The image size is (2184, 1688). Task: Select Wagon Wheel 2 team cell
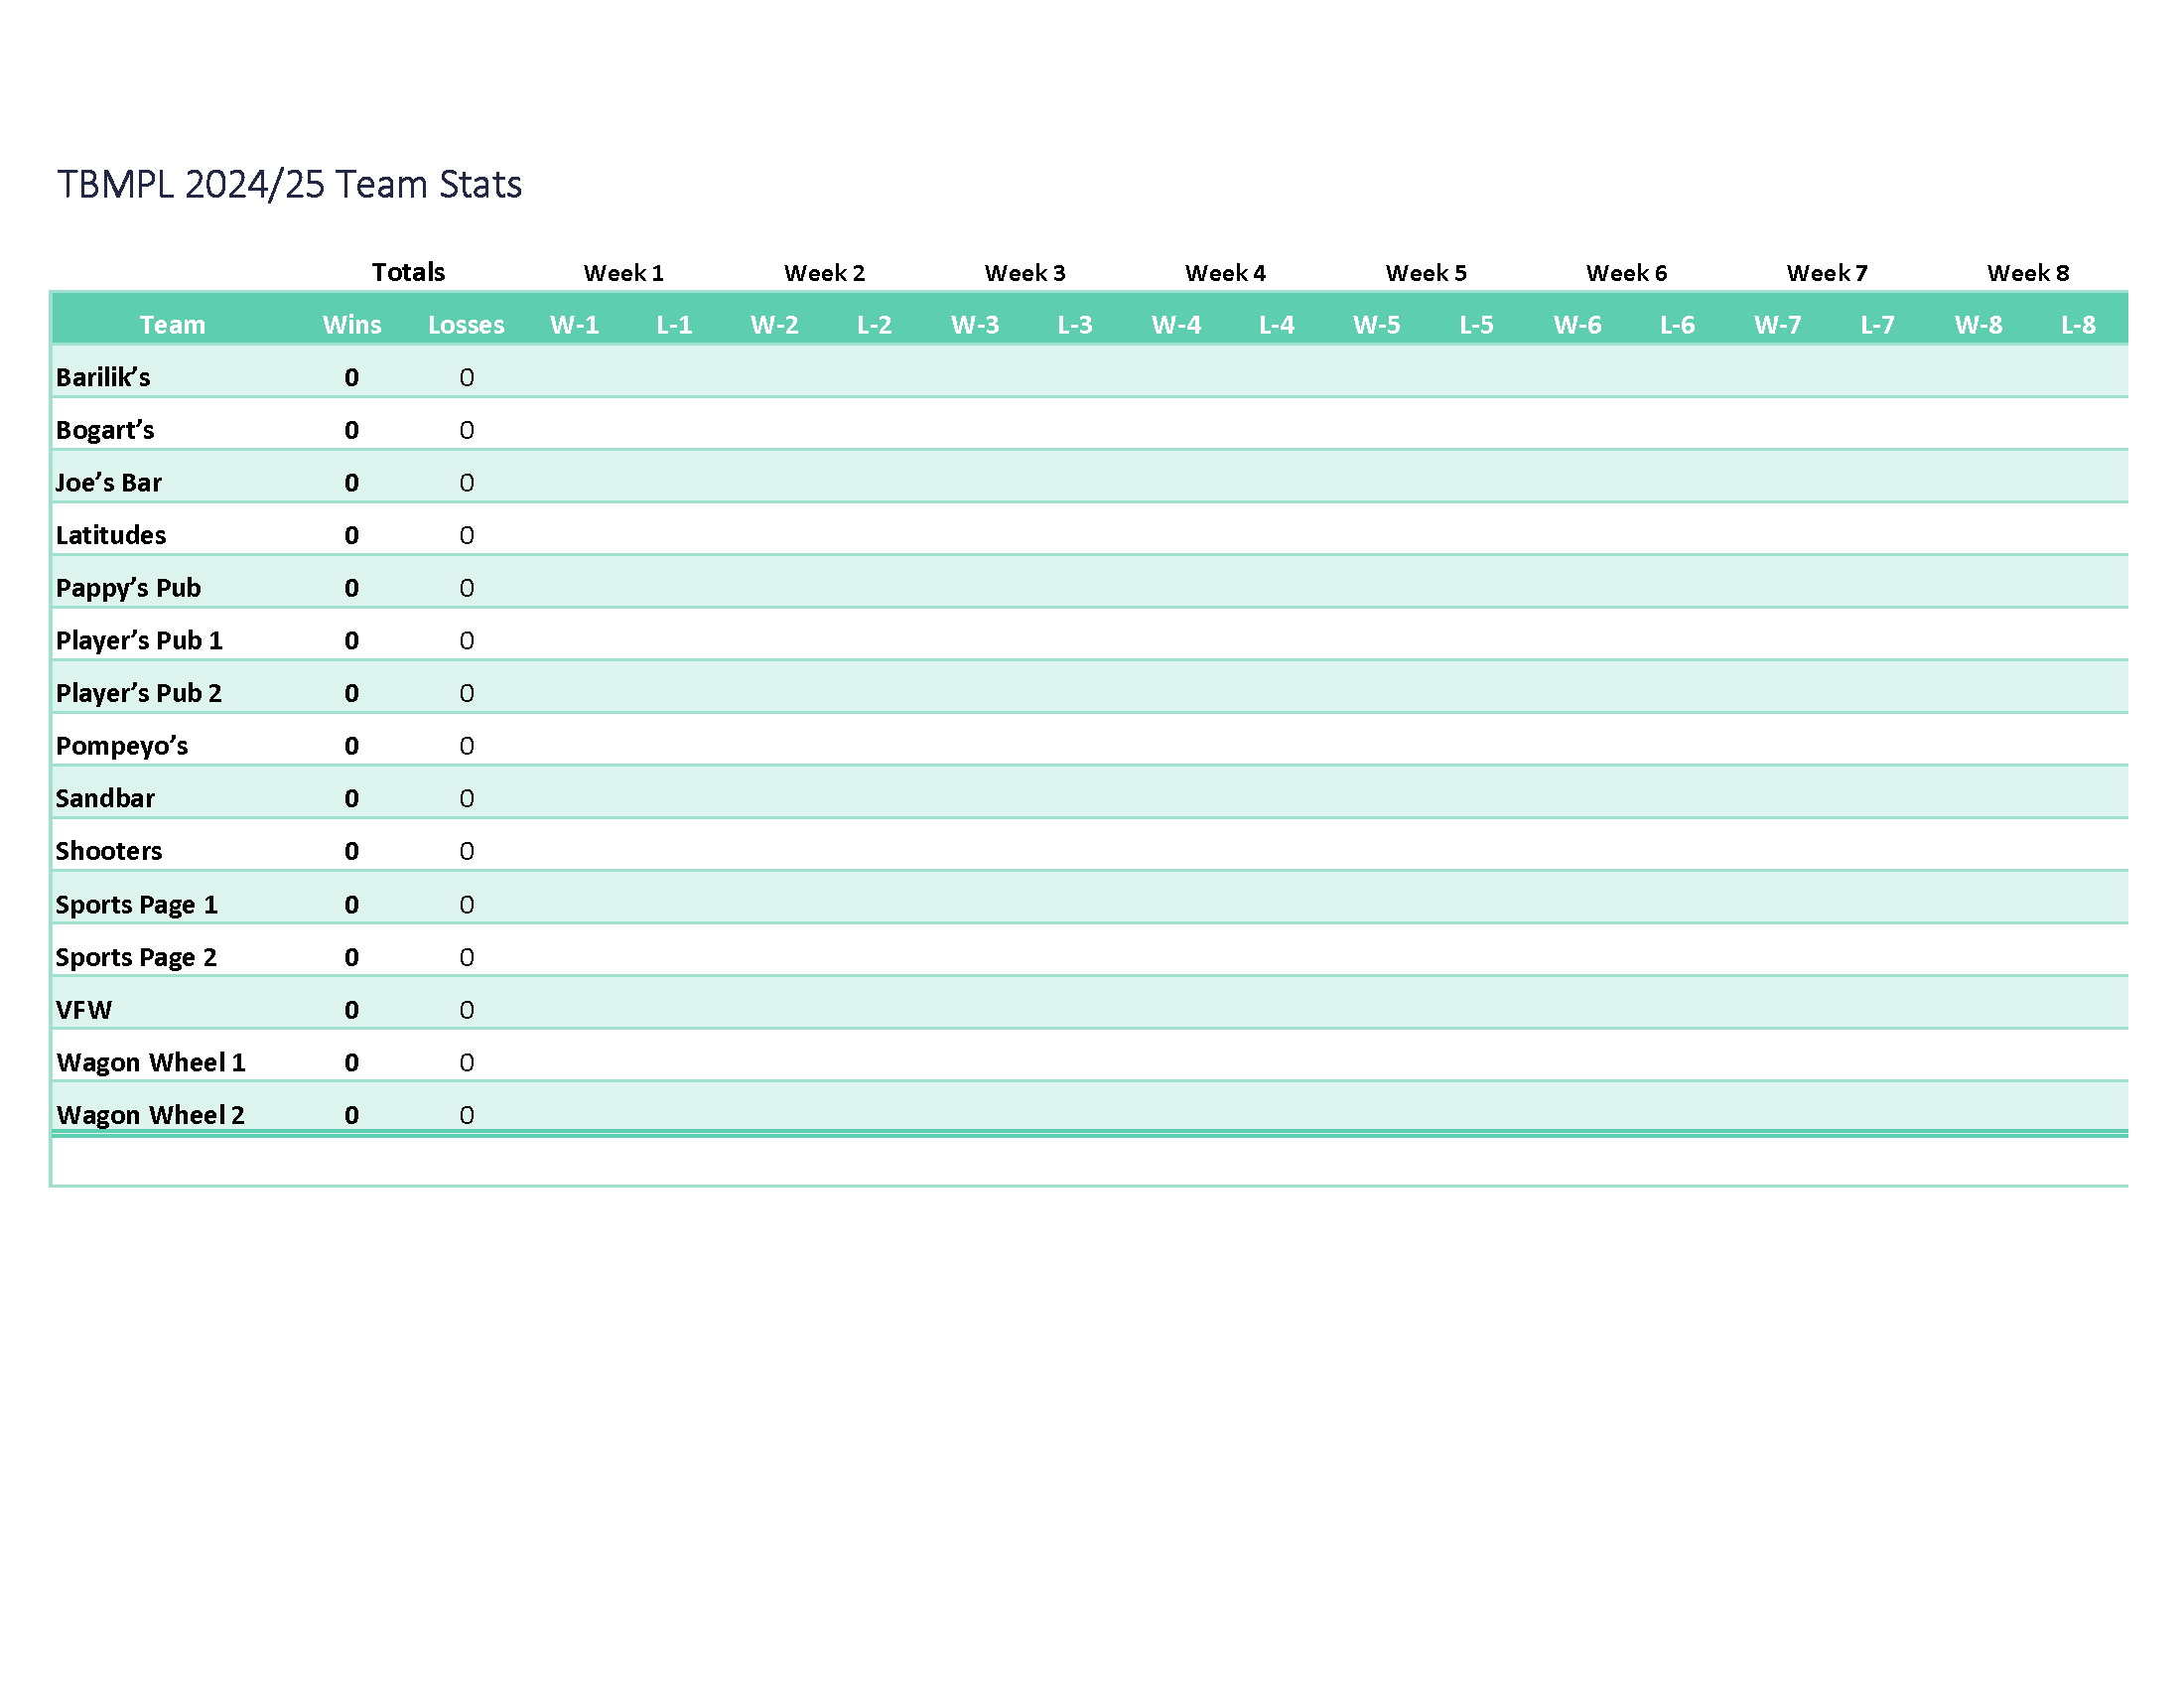point(150,1115)
